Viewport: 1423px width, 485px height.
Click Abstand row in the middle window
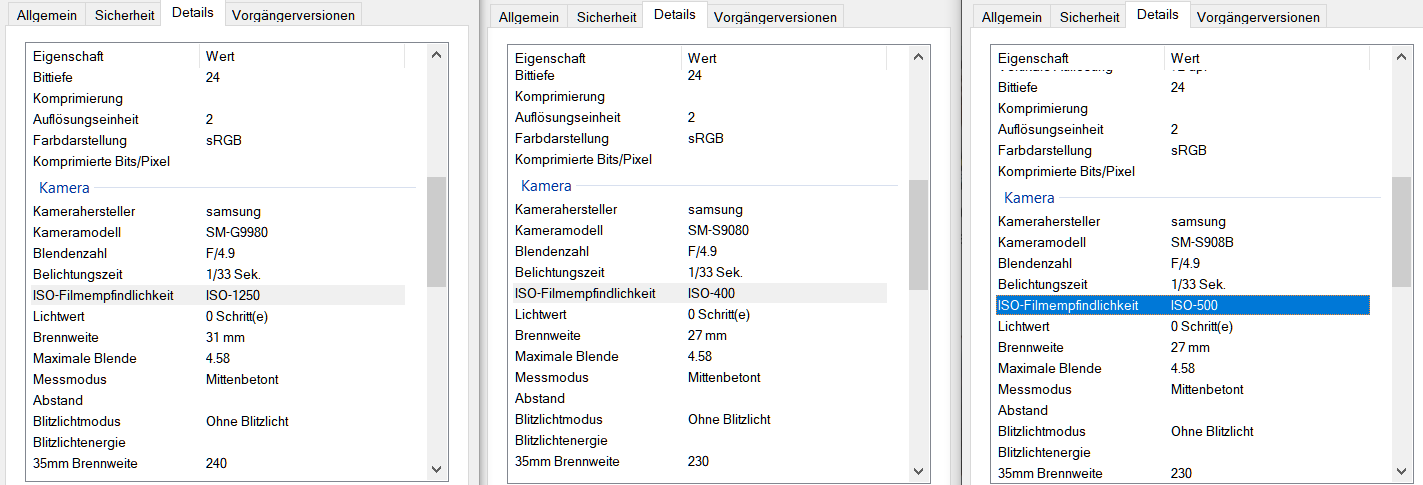tap(698, 398)
